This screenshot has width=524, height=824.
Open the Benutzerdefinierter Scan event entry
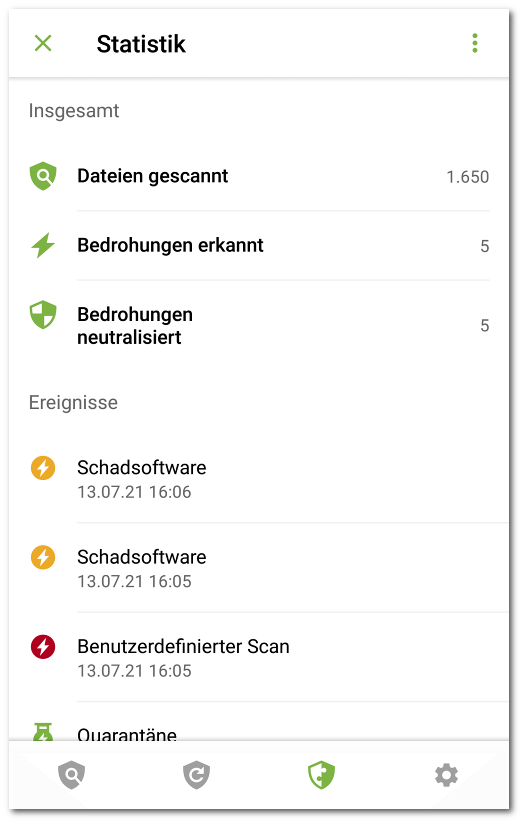click(x=259, y=657)
